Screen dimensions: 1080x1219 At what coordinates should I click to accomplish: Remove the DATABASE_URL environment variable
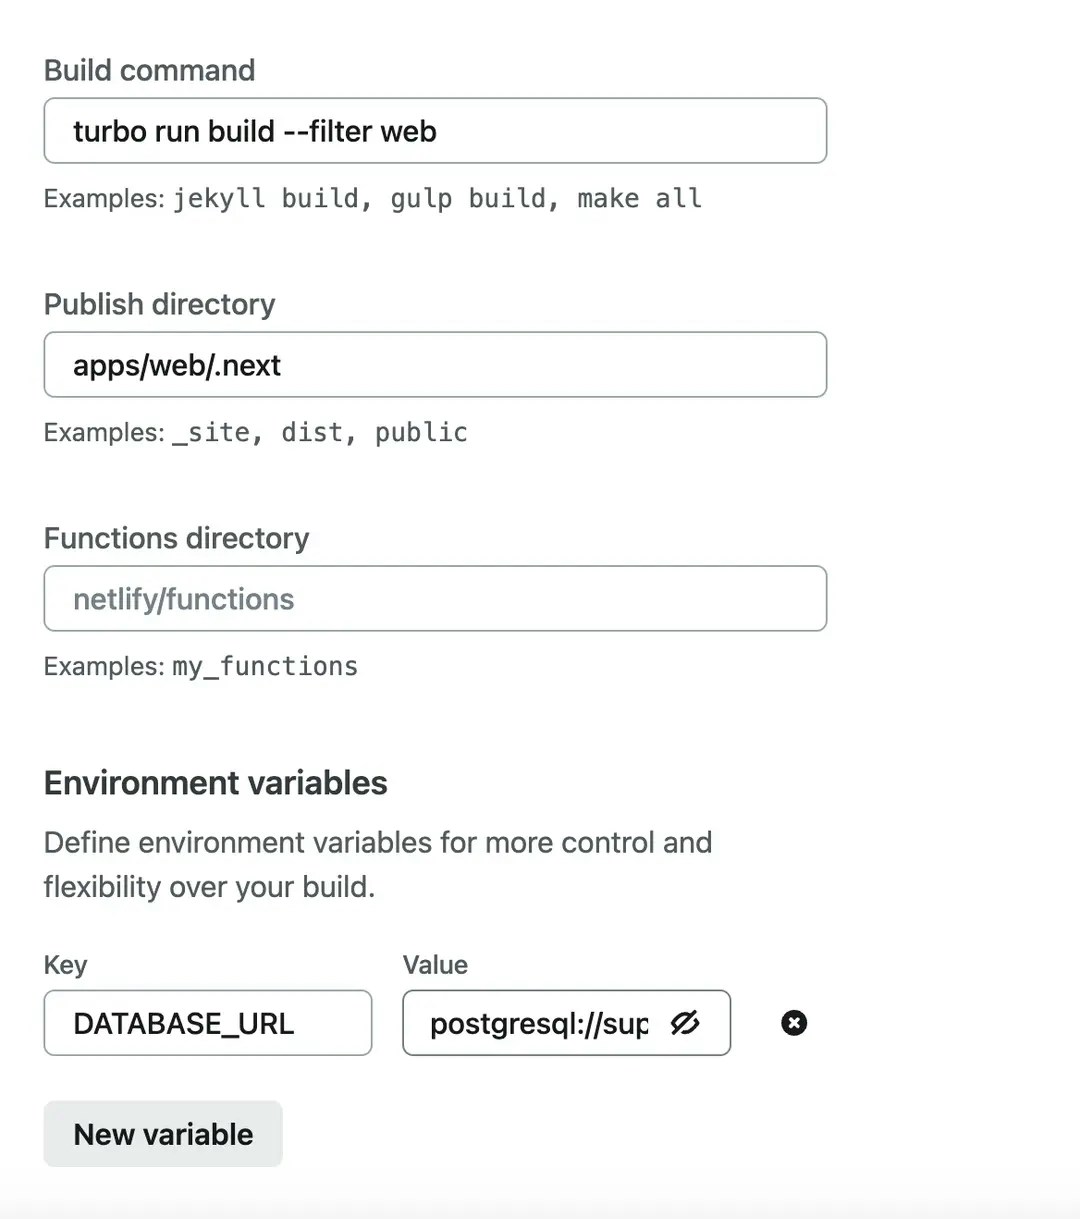coord(794,1023)
